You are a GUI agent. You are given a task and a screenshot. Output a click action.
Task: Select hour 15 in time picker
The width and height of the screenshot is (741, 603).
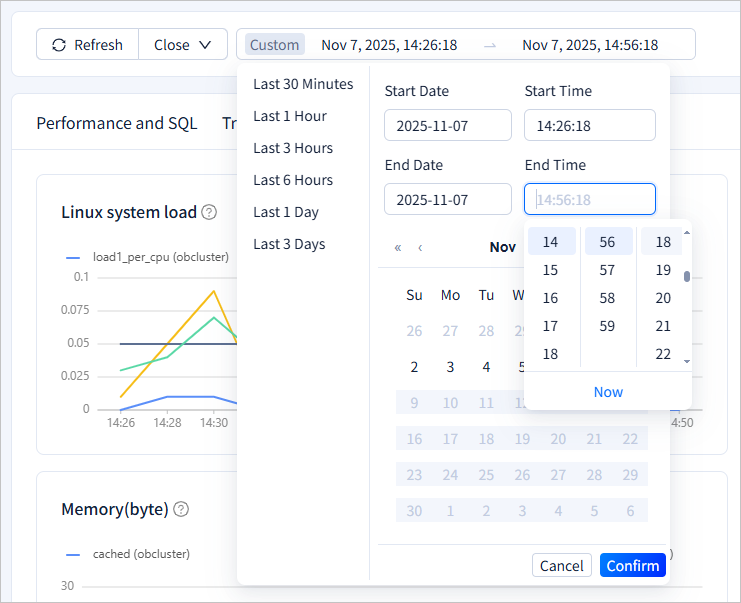(550, 270)
